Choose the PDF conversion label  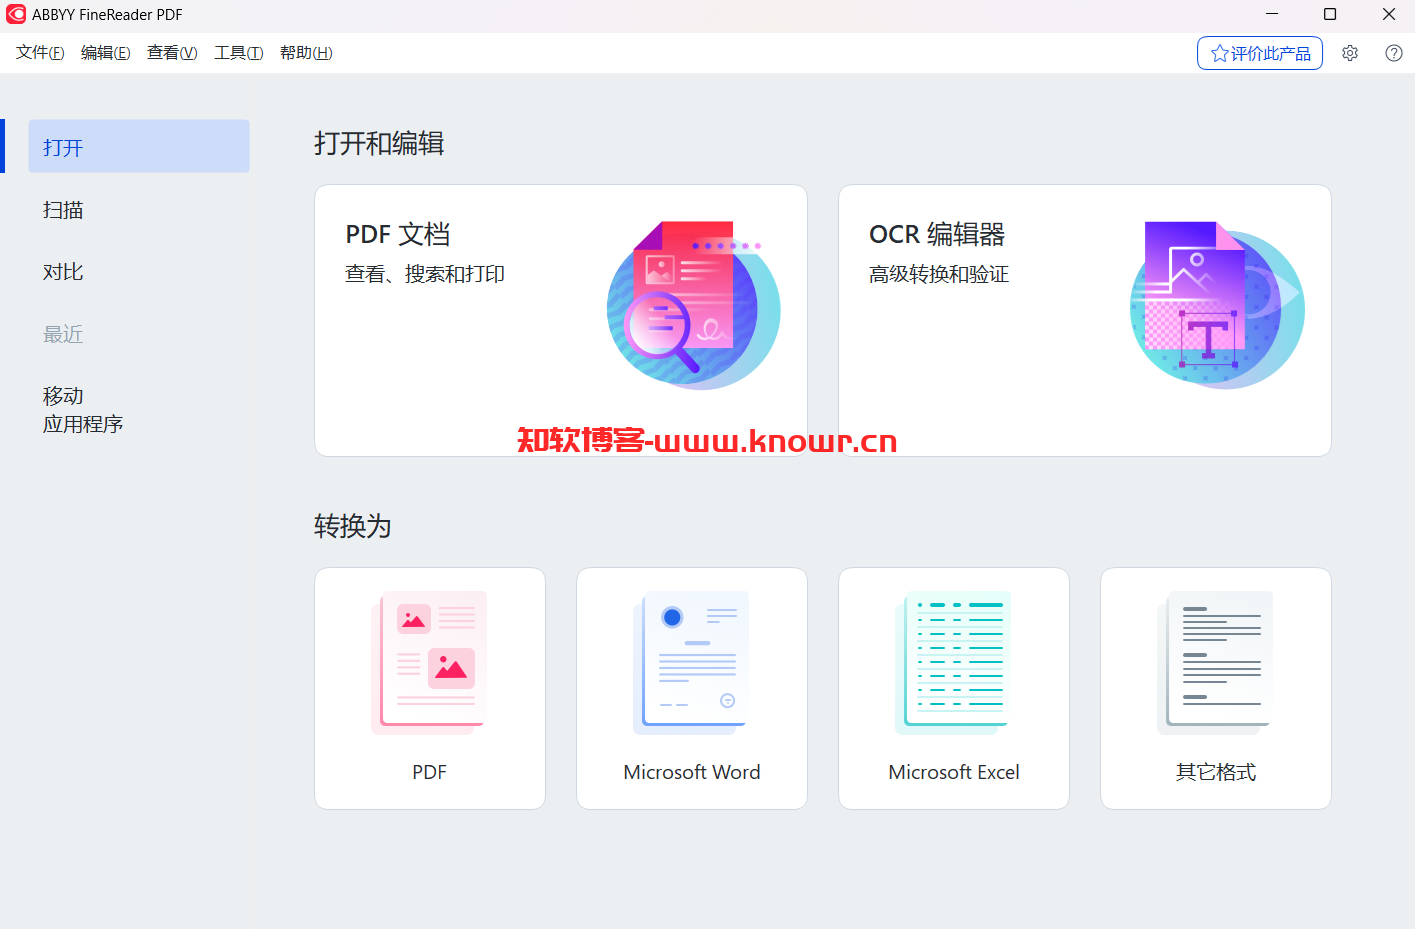coord(430,772)
